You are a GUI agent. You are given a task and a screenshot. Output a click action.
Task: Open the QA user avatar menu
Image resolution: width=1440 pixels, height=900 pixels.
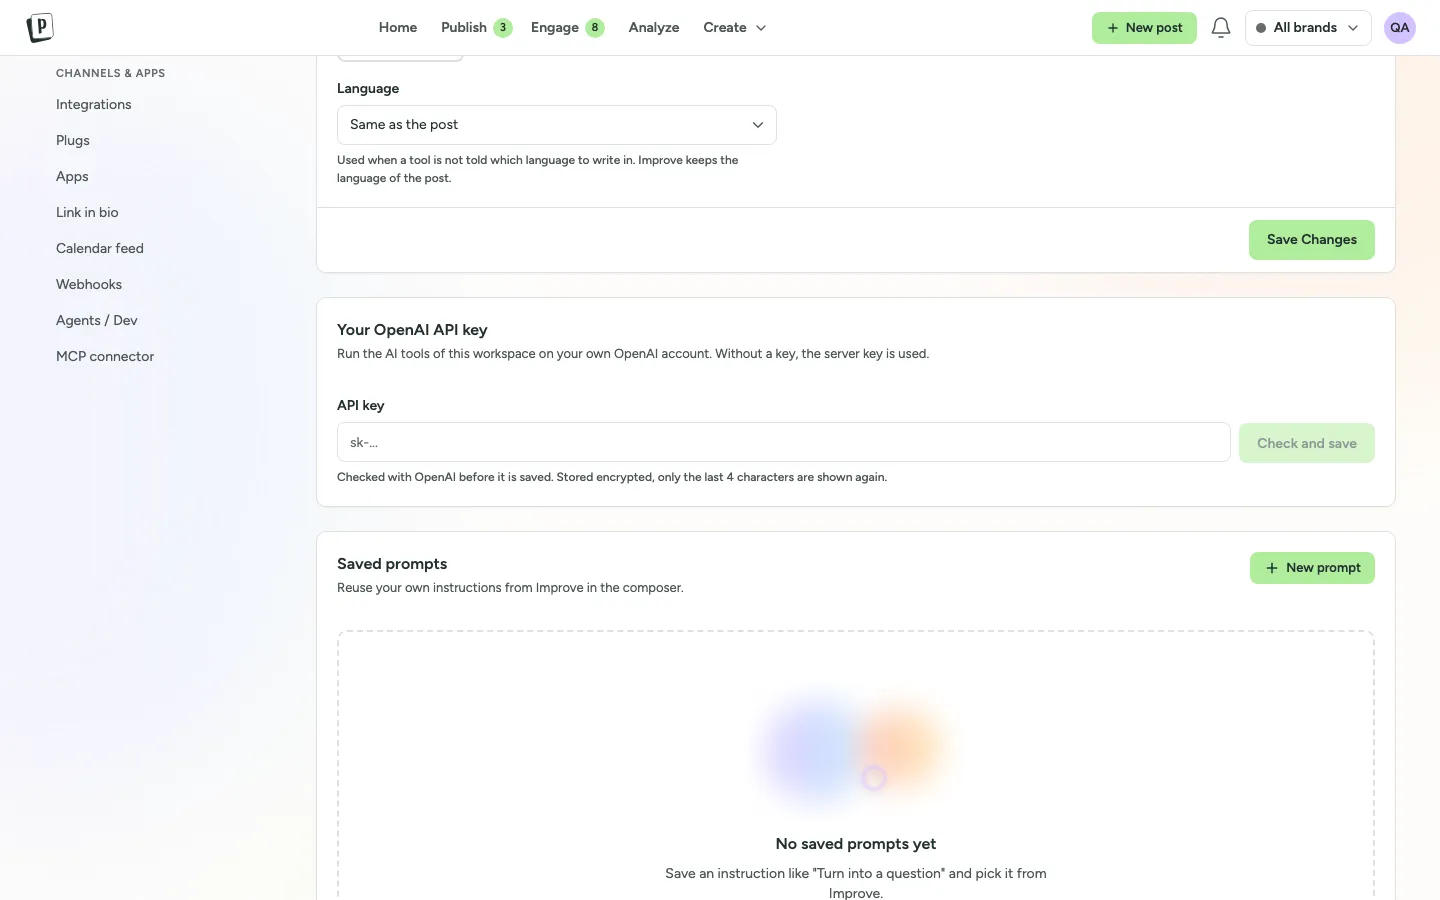(1399, 28)
